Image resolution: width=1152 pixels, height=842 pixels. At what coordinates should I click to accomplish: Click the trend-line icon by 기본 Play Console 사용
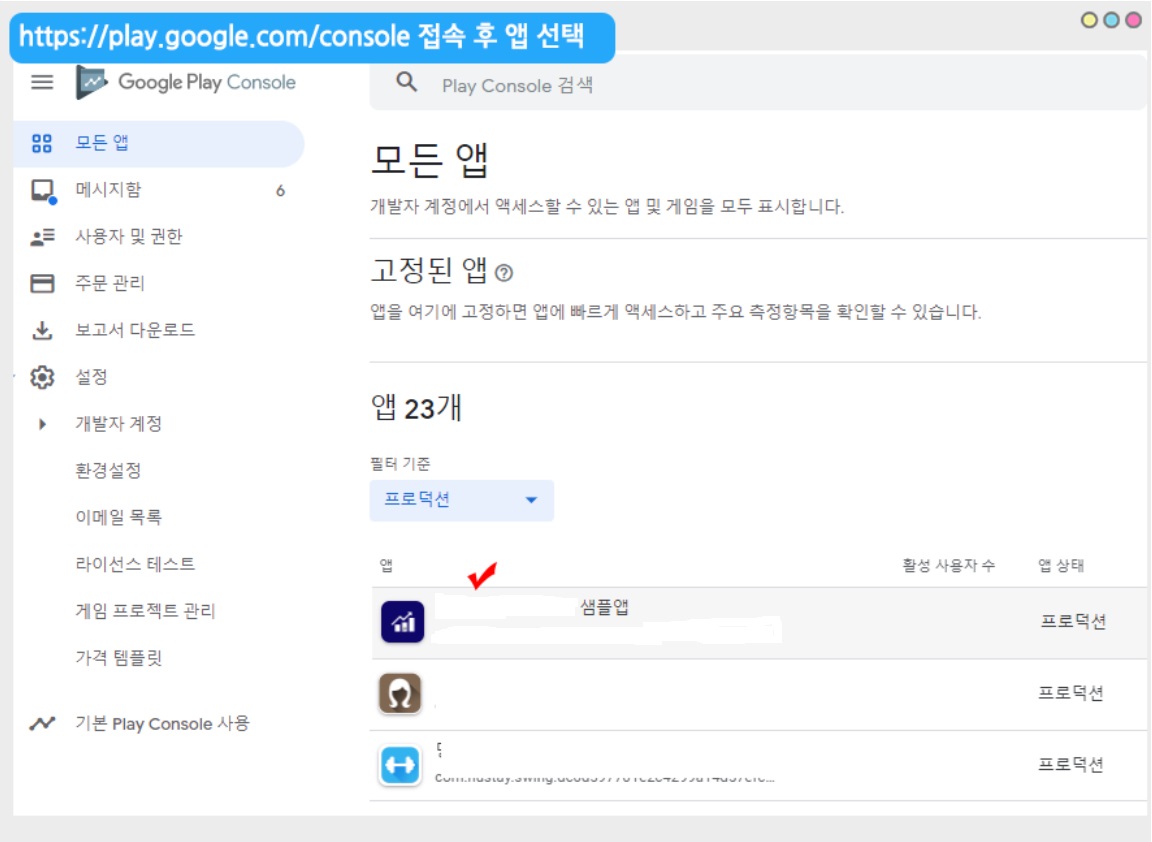pos(42,724)
